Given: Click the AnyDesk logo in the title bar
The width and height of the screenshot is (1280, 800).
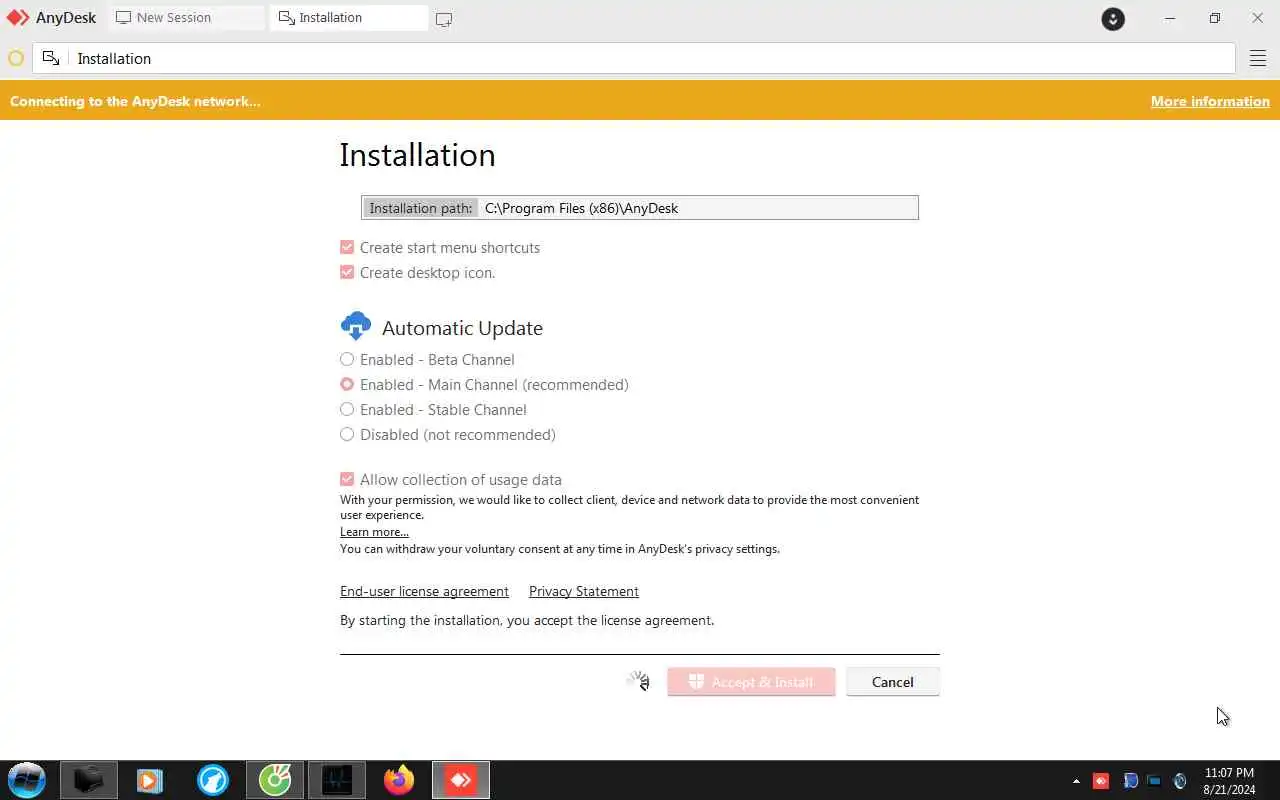Looking at the screenshot, I should pos(18,18).
